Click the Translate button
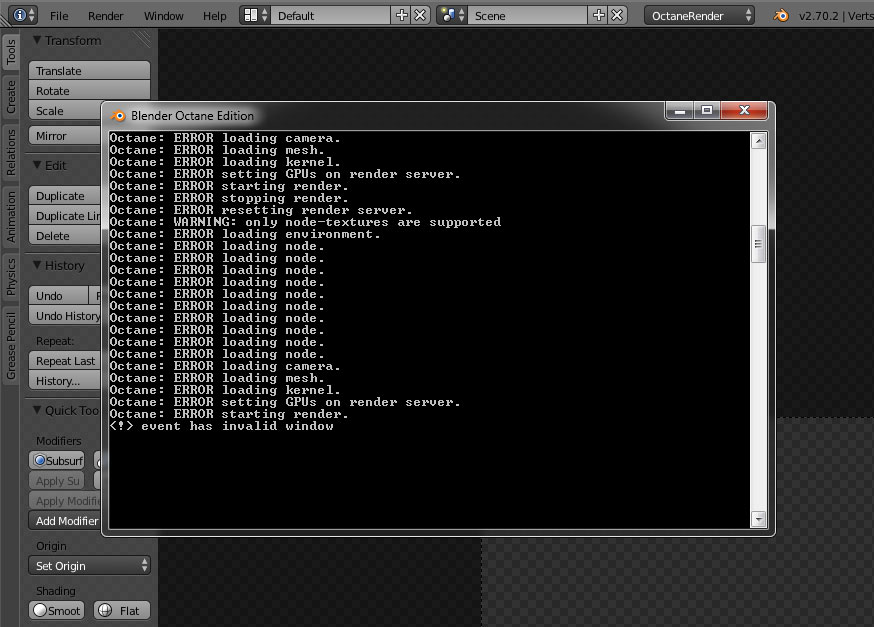Viewport: 874px width, 627px height. tap(89, 71)
